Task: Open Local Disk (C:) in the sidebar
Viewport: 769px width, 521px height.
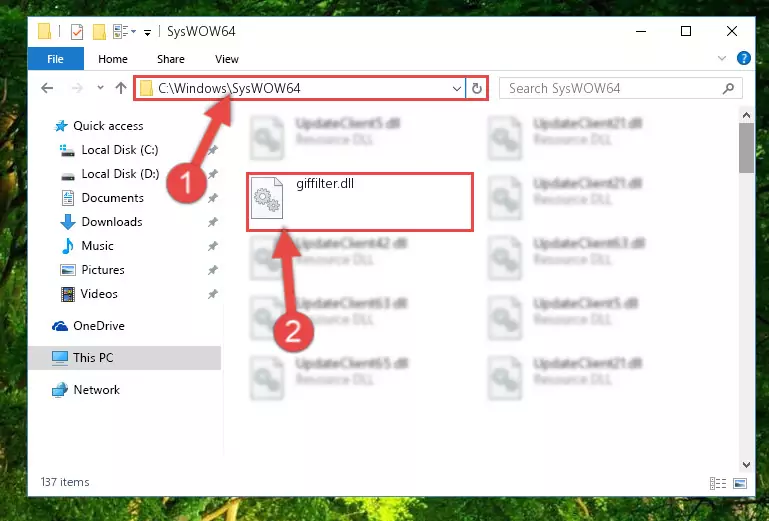Action: [120, 150]
